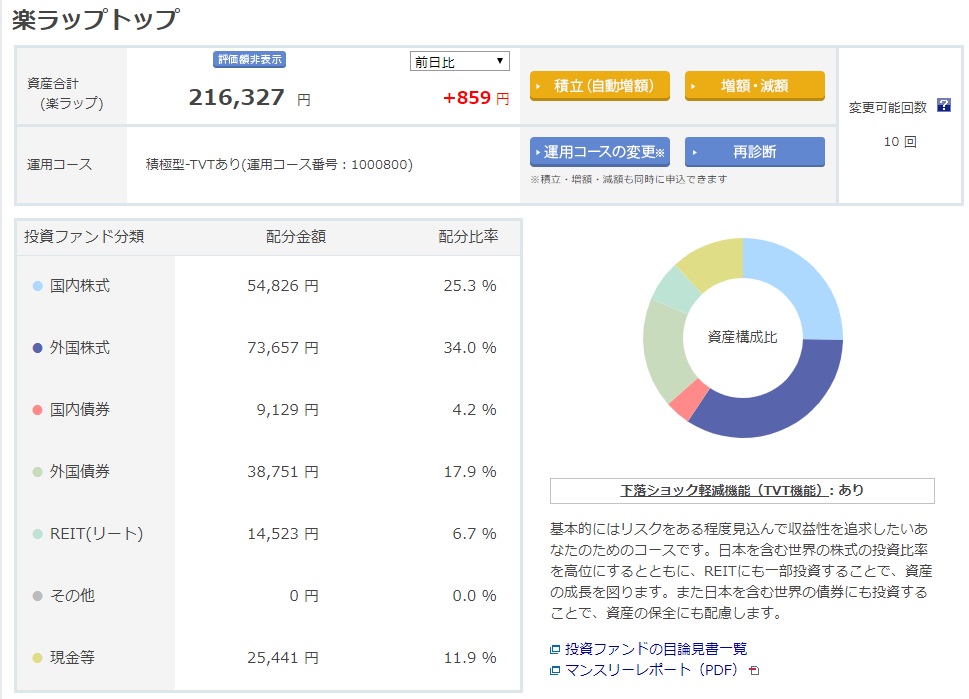Screen dimensions: 969x699
Task: Click the 17.9 % ratio value
Action: click(470, 472)
